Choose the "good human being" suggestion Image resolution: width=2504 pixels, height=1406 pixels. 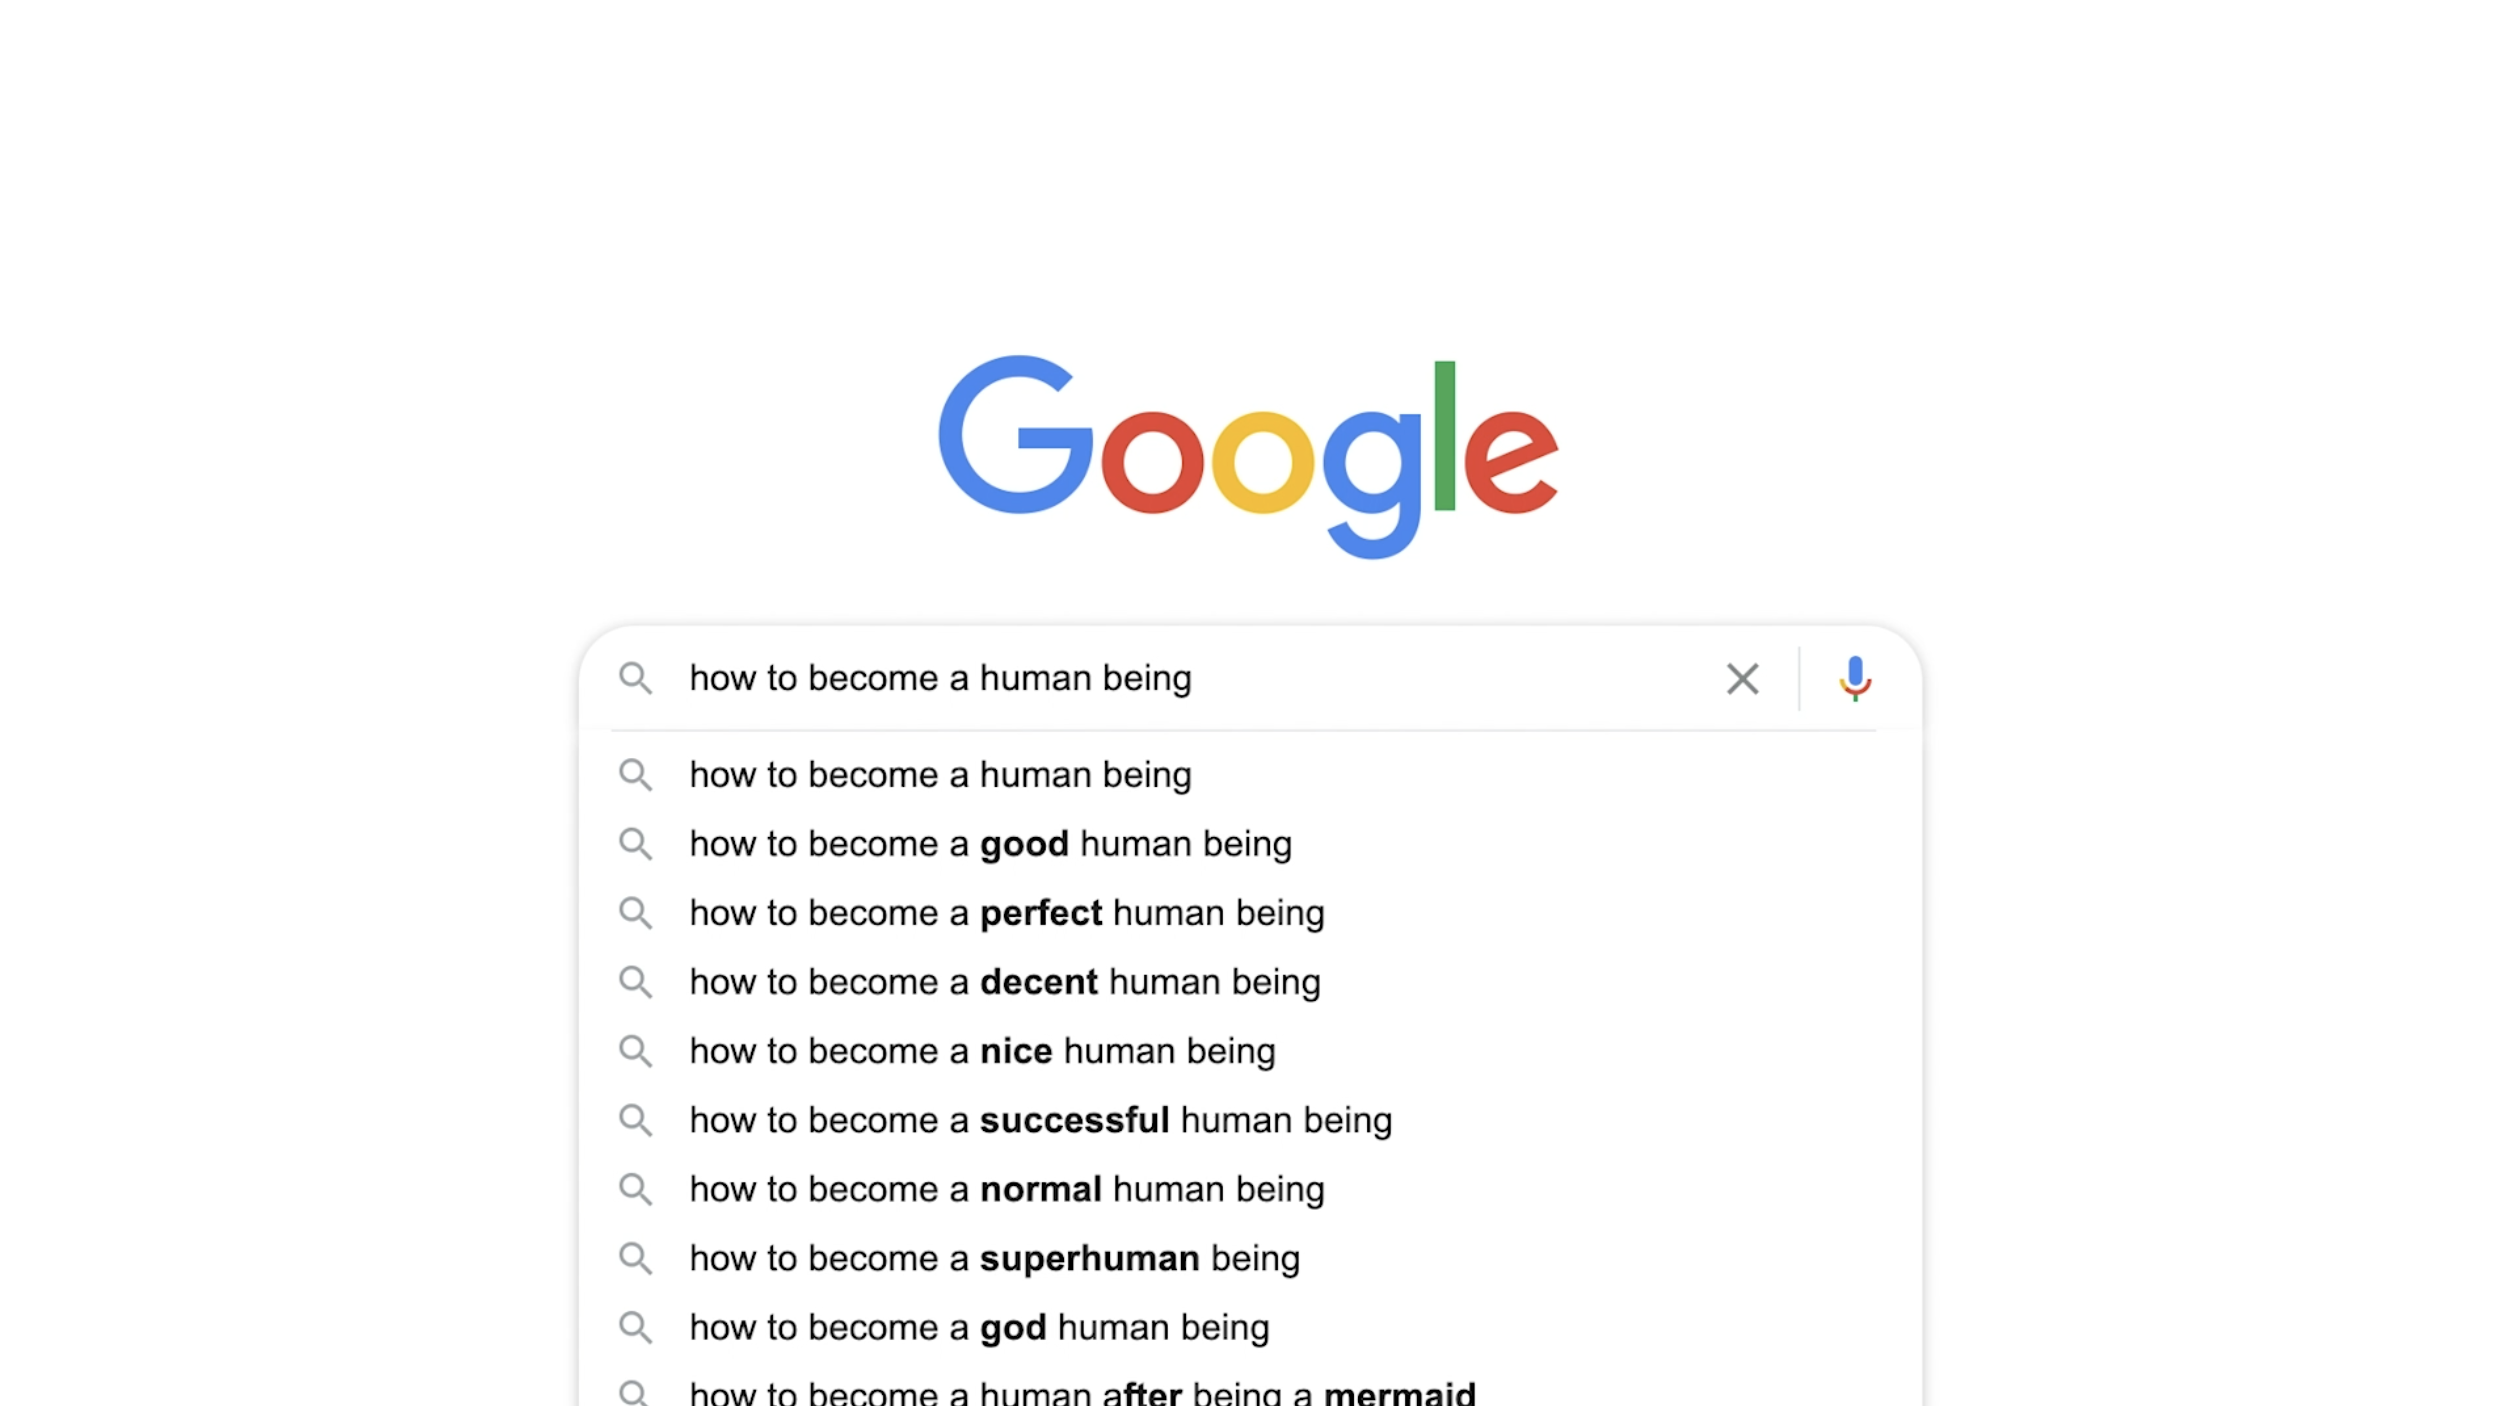[x=990, y=844]
